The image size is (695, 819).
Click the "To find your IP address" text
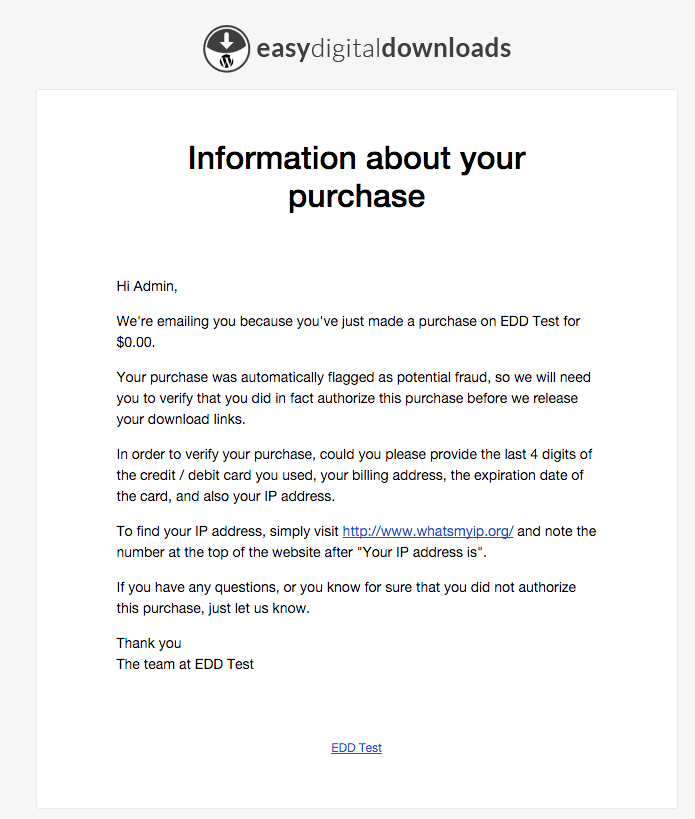click(x=228, y=532)
